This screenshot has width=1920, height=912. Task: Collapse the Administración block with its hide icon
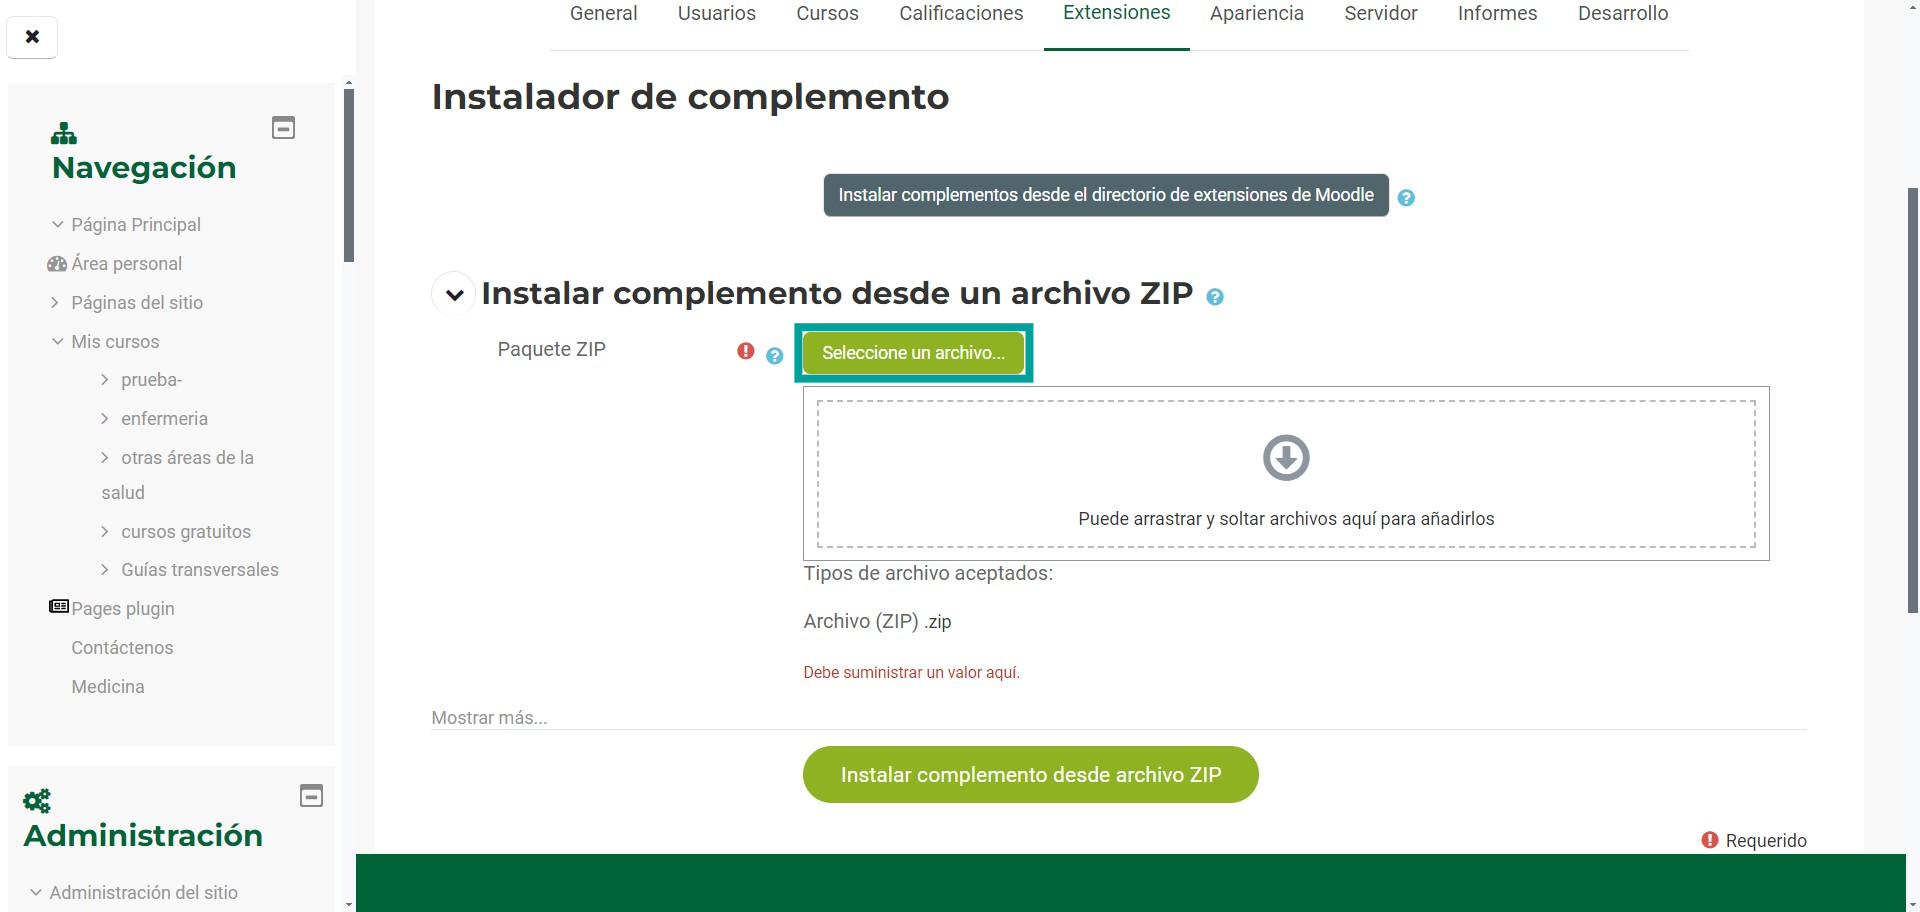click(311, 796)
